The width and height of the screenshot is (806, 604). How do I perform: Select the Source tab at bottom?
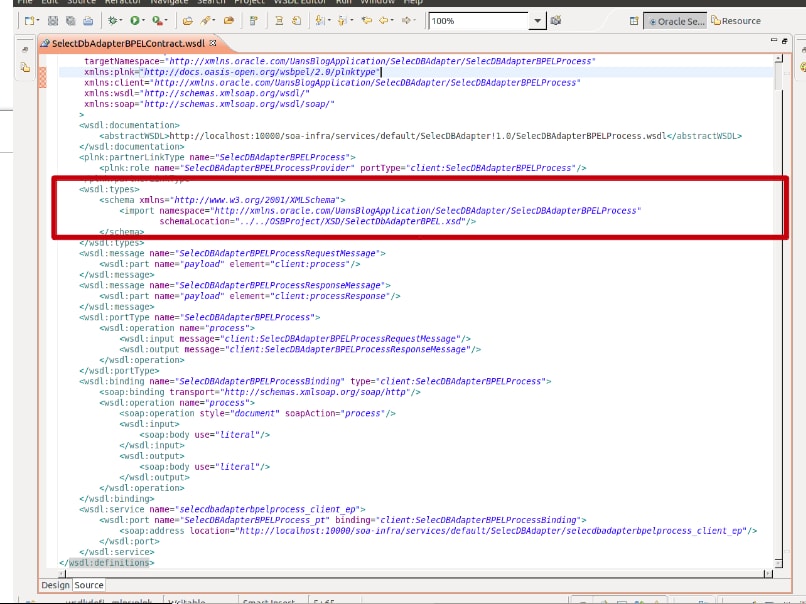[x=89, y=585]
